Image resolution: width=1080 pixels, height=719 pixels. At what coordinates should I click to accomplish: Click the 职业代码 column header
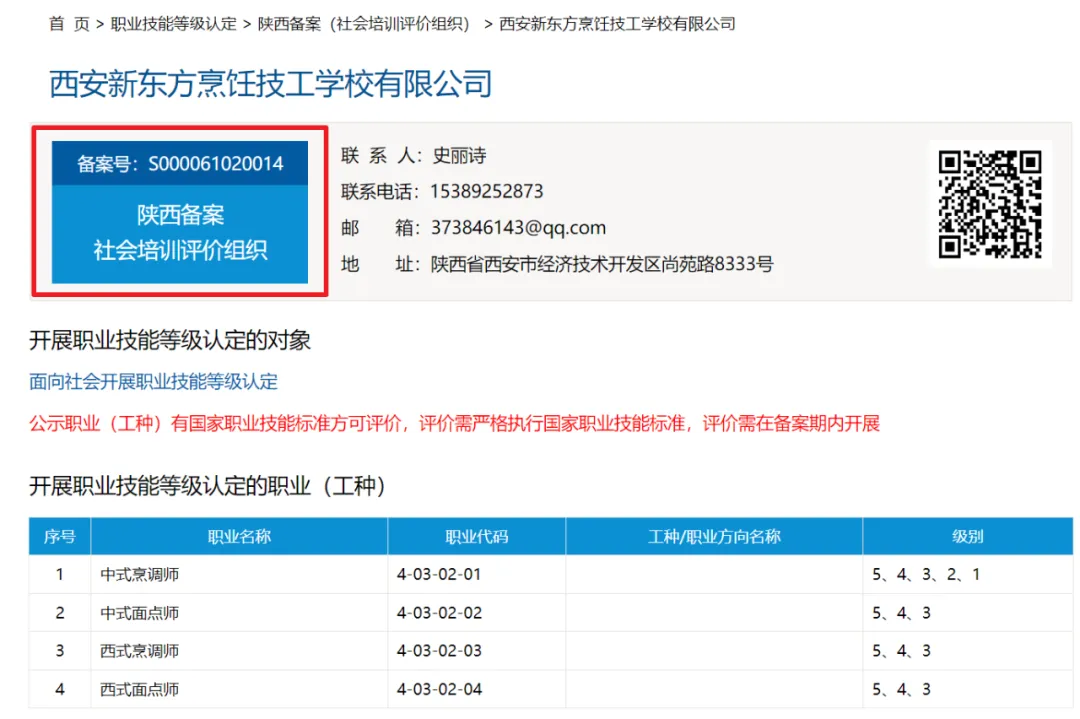[476, 537]
